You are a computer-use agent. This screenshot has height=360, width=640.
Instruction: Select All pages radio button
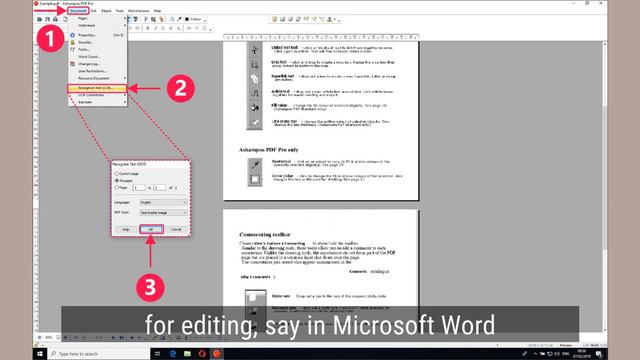pyautogui.click(x=117, y=180)
